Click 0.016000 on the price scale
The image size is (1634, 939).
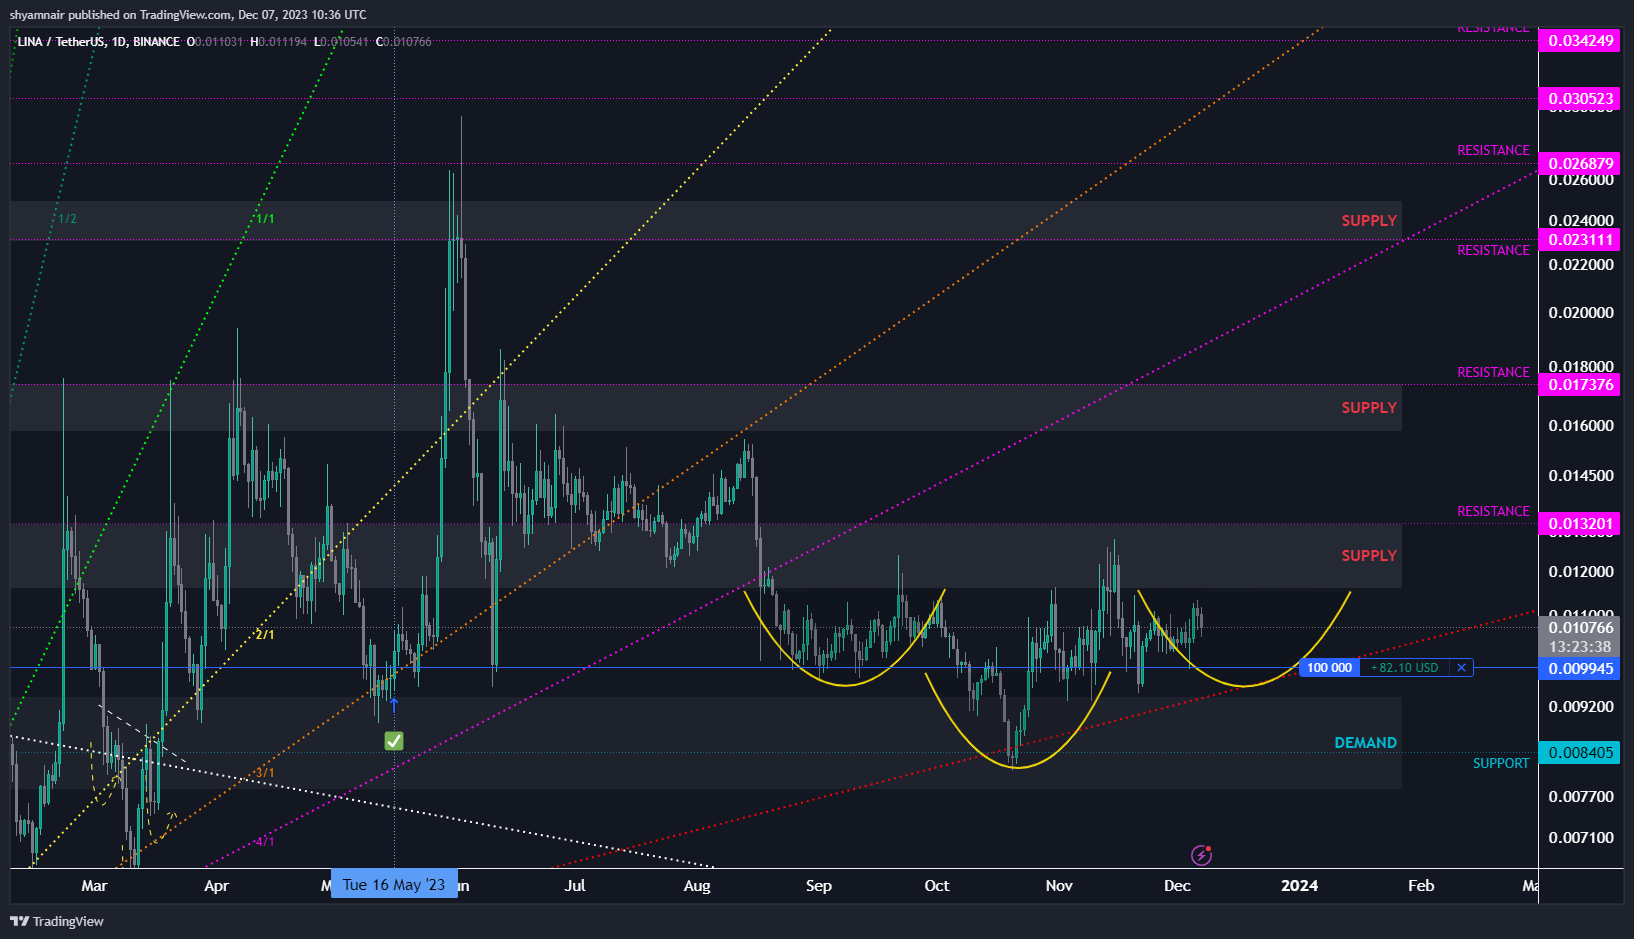(1581, 426)
